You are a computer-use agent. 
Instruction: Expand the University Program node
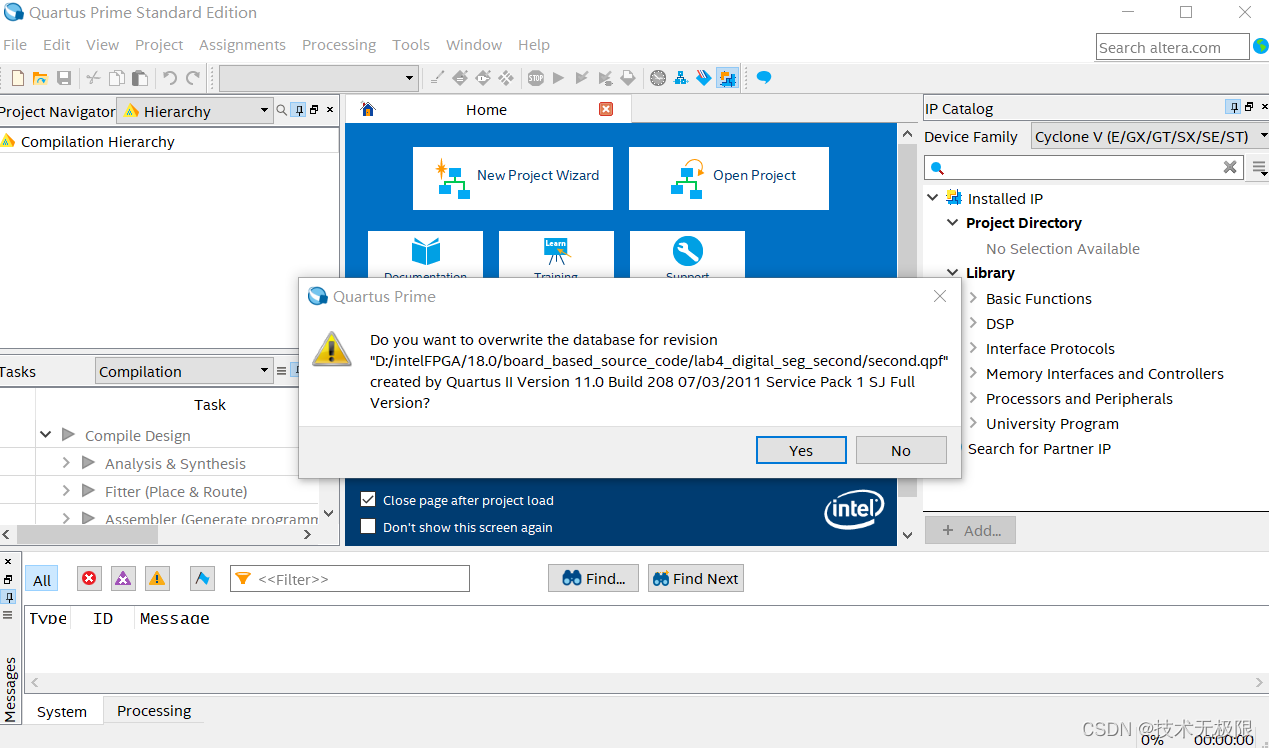(973, 423)
